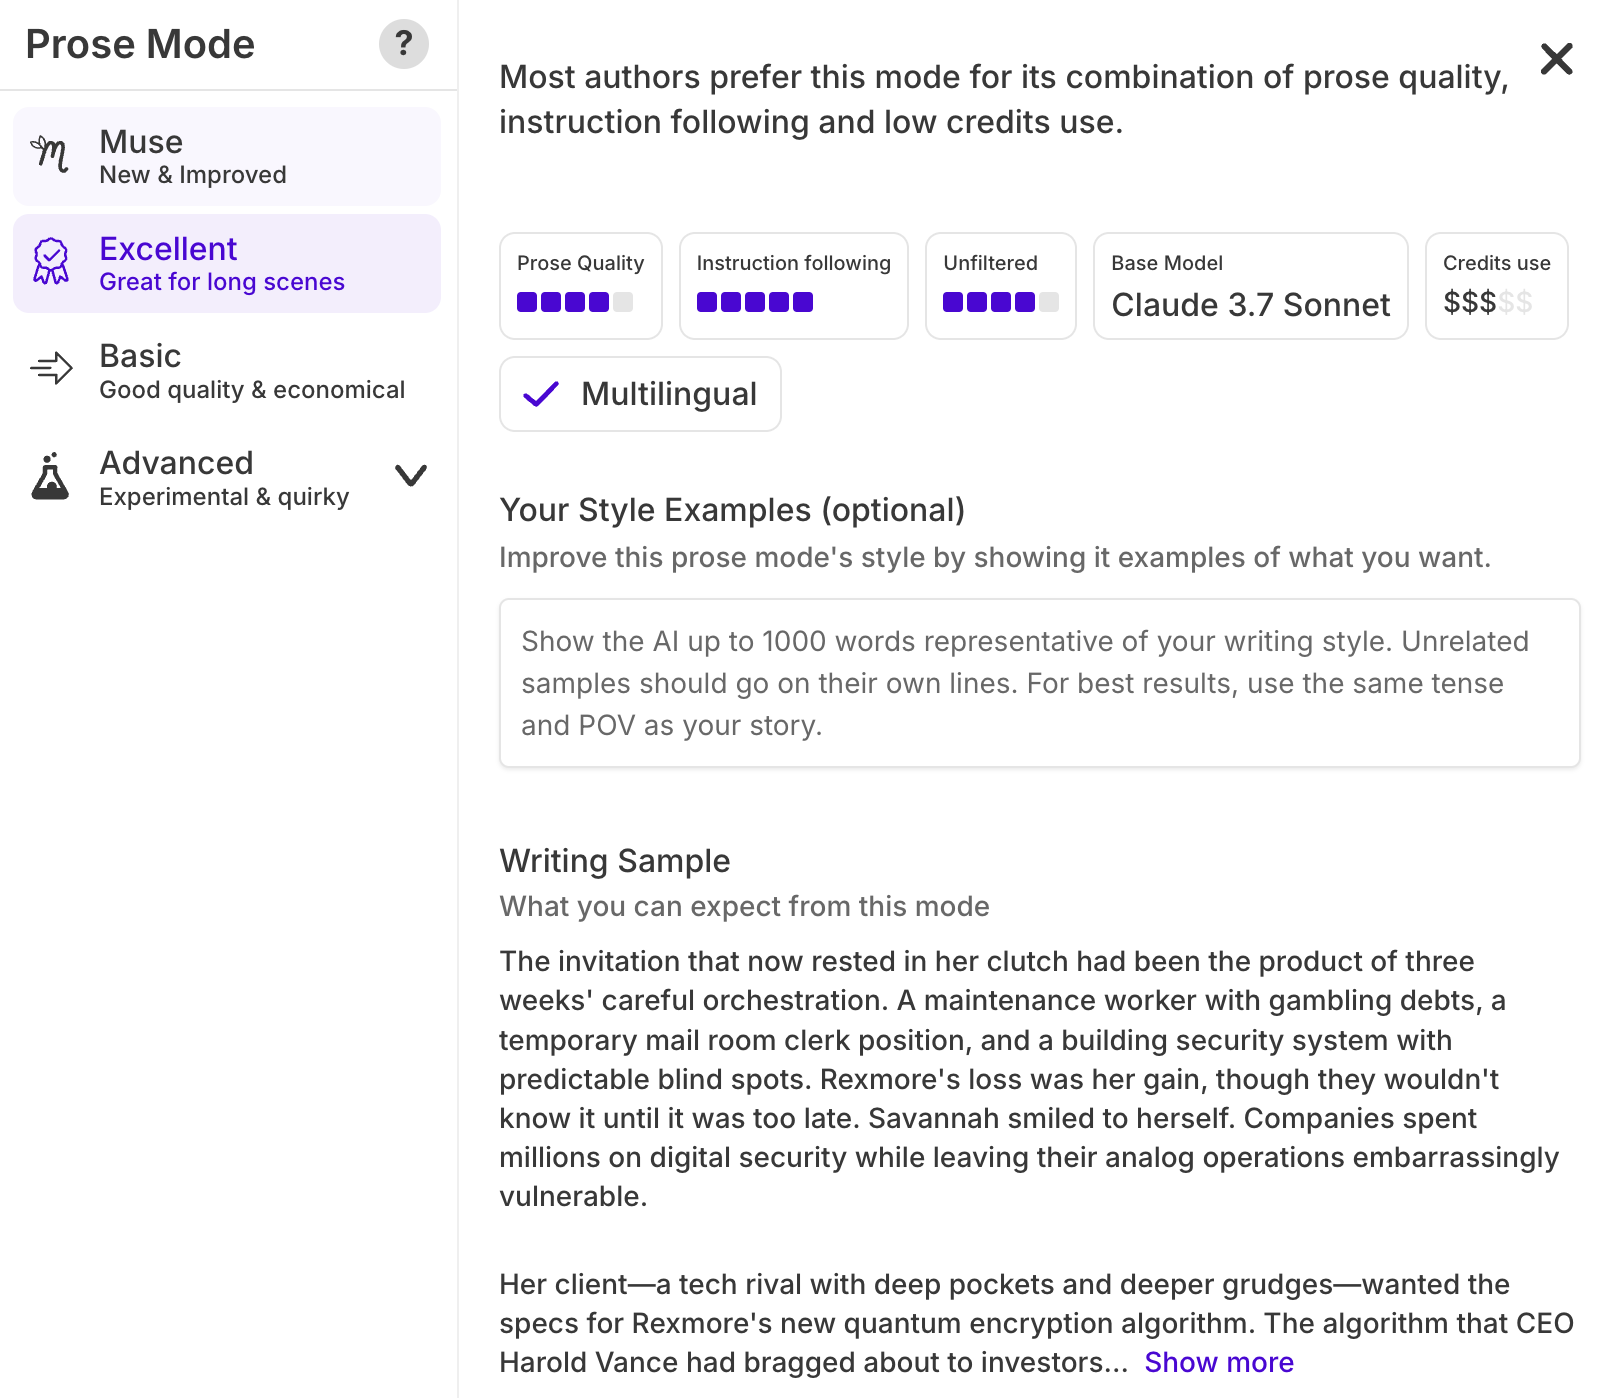
Task: Click the Instruction following rating bar
Action: point(755,302)
